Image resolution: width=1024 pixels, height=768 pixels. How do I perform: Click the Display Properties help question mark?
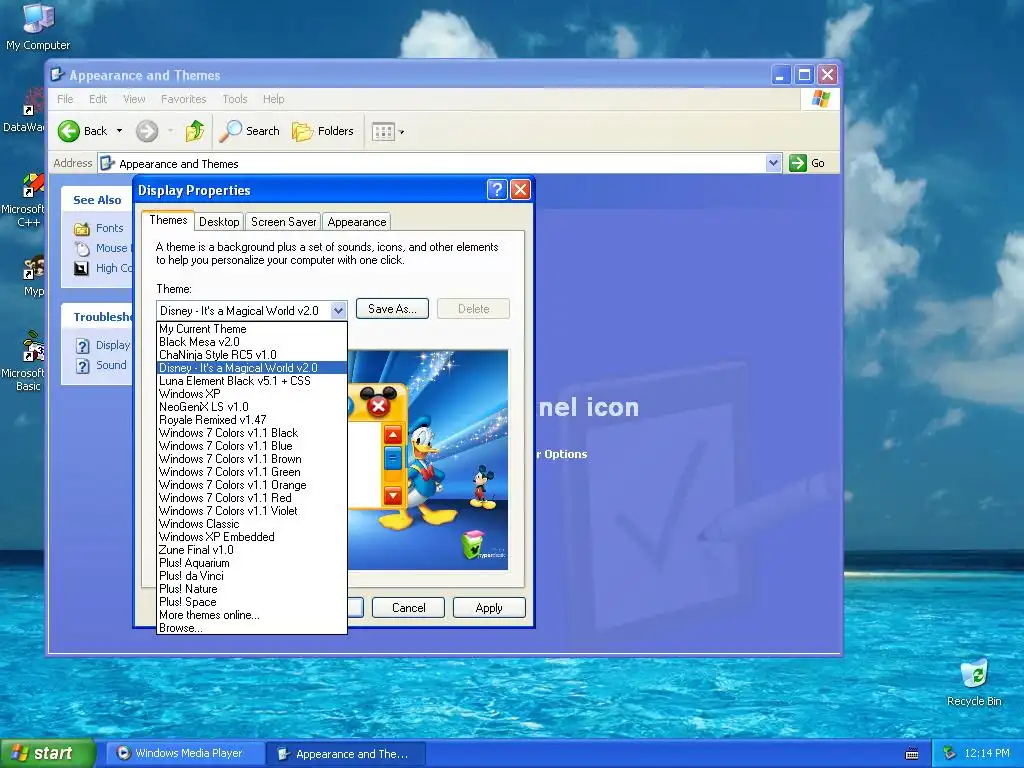(x=496, y=190)
